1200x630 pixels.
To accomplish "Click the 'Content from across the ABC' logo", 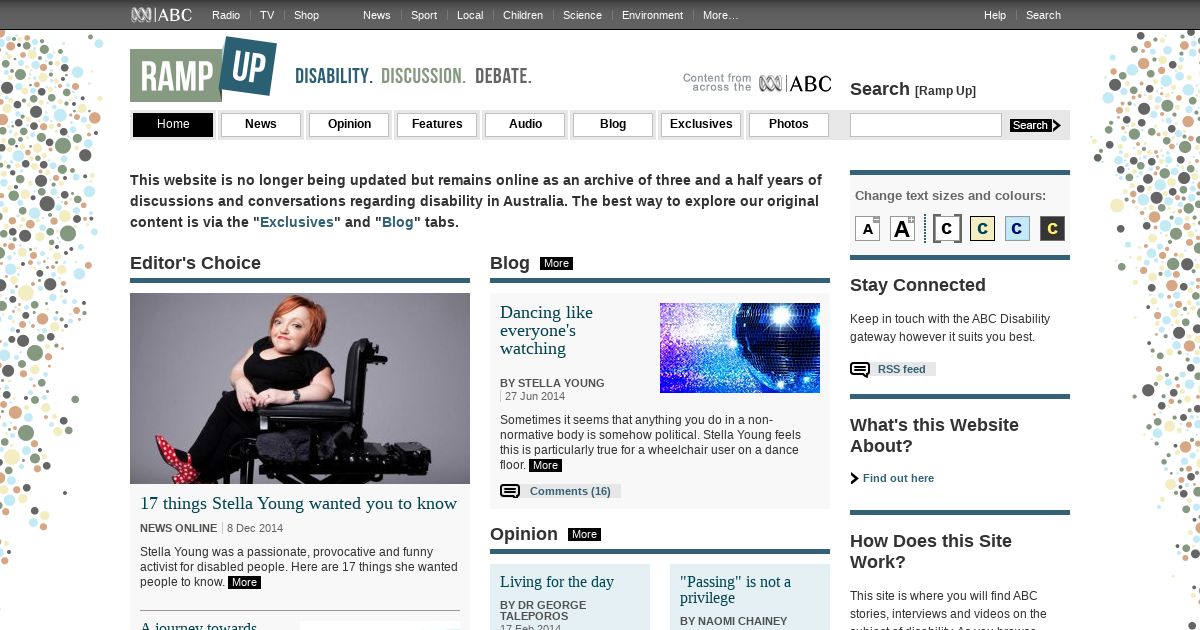I will [757, 83].
